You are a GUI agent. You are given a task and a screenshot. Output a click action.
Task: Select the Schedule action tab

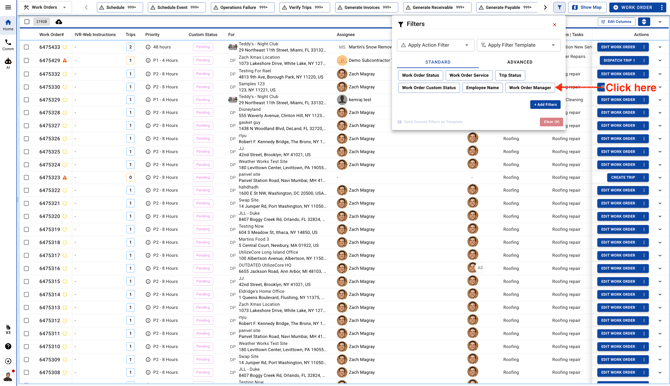pos(119,7)
